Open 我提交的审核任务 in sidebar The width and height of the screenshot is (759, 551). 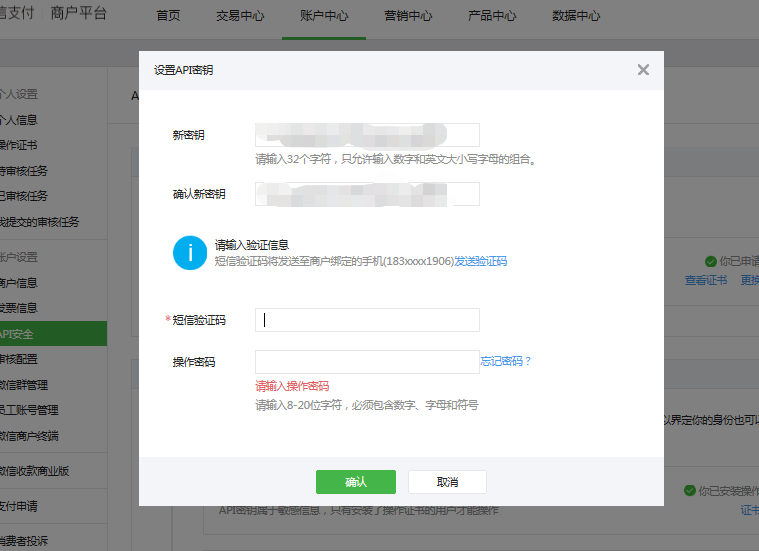click(x=39, y=222)
